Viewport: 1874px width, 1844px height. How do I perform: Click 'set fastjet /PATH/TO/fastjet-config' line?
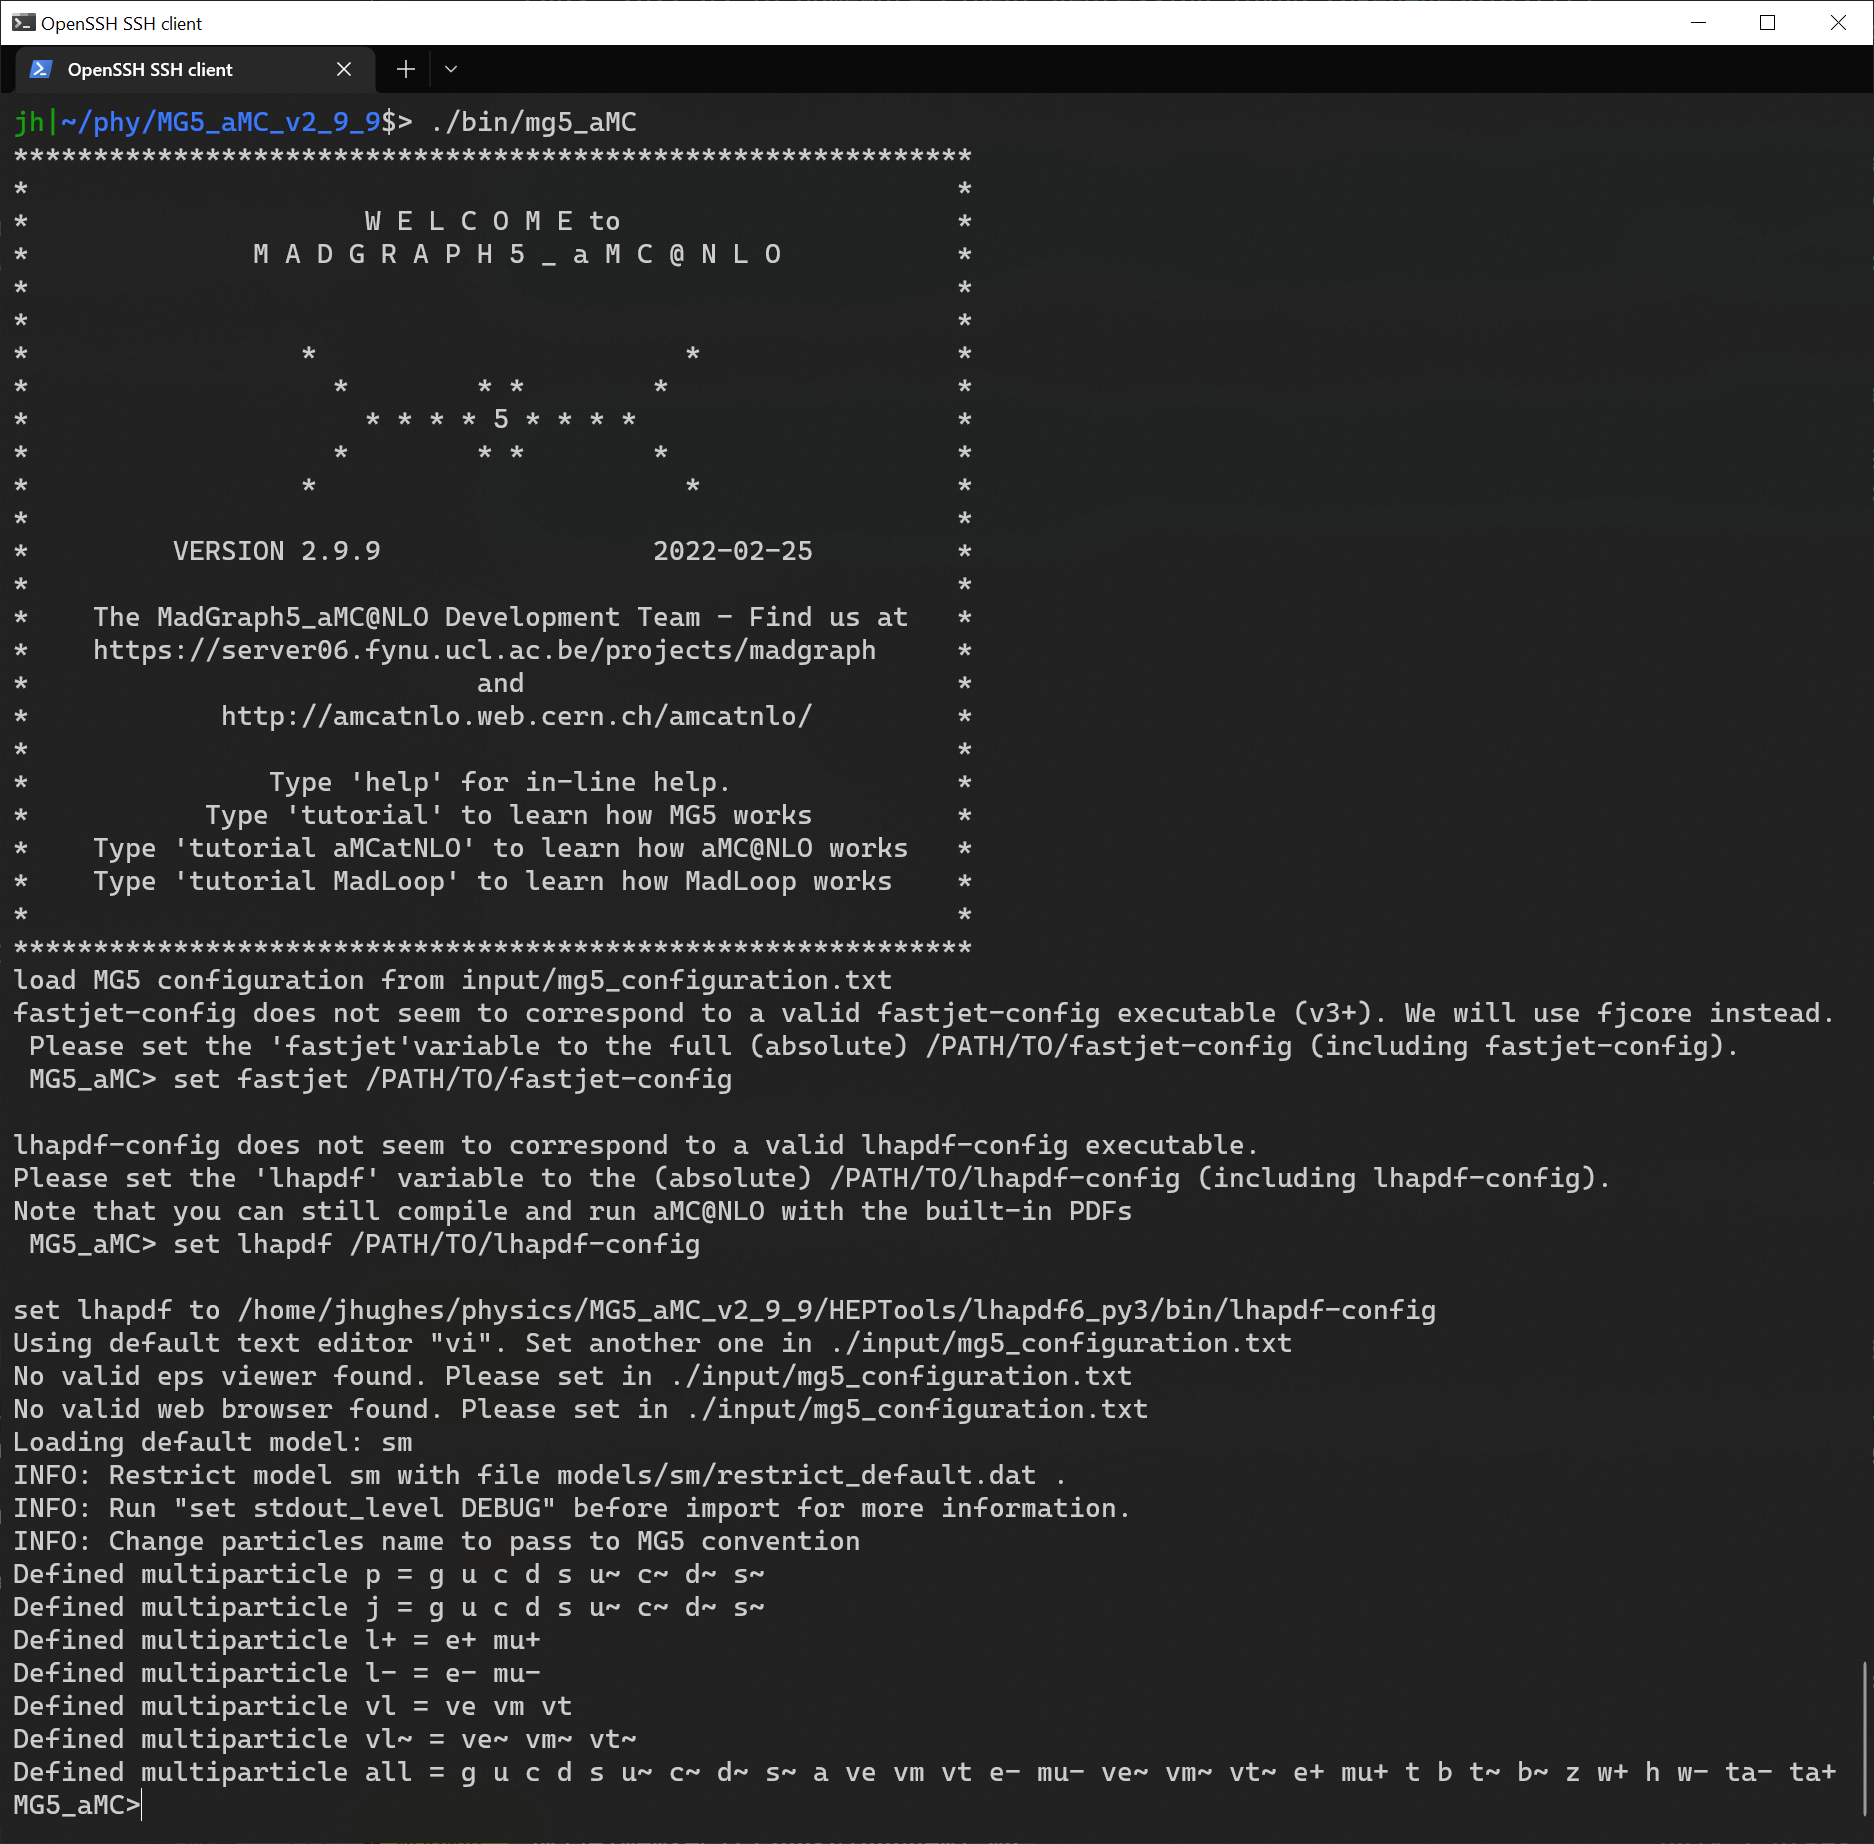381,1079
